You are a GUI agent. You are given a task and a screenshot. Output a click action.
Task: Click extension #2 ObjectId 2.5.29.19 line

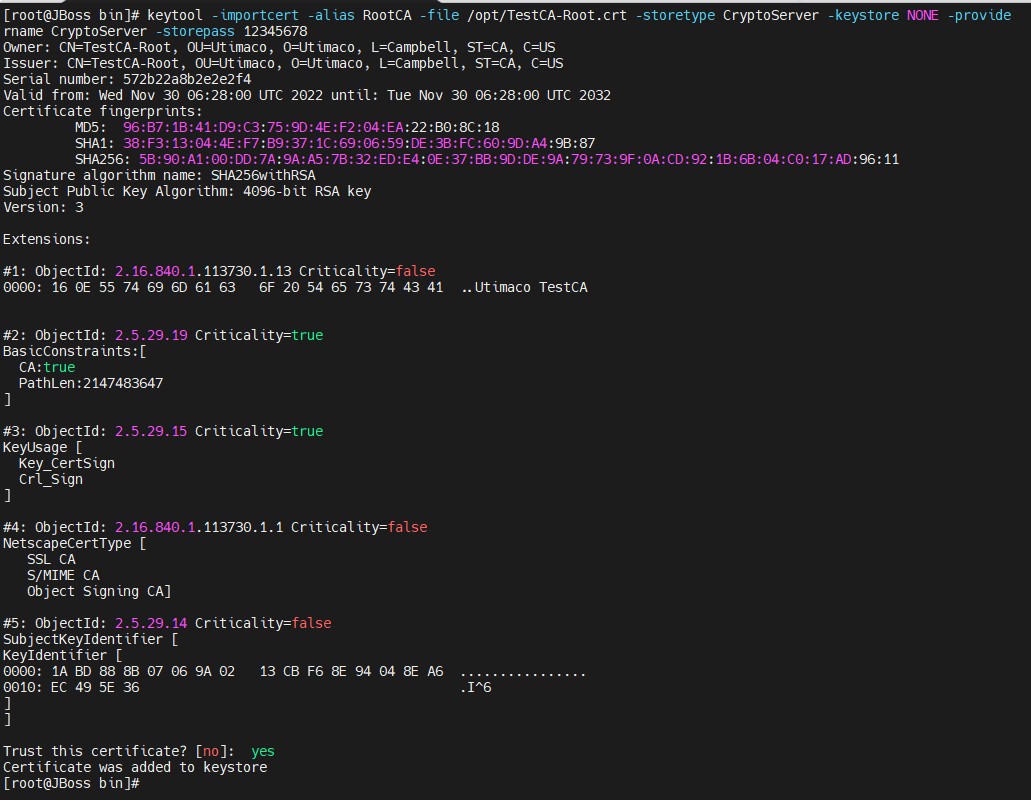click(163, 335)
